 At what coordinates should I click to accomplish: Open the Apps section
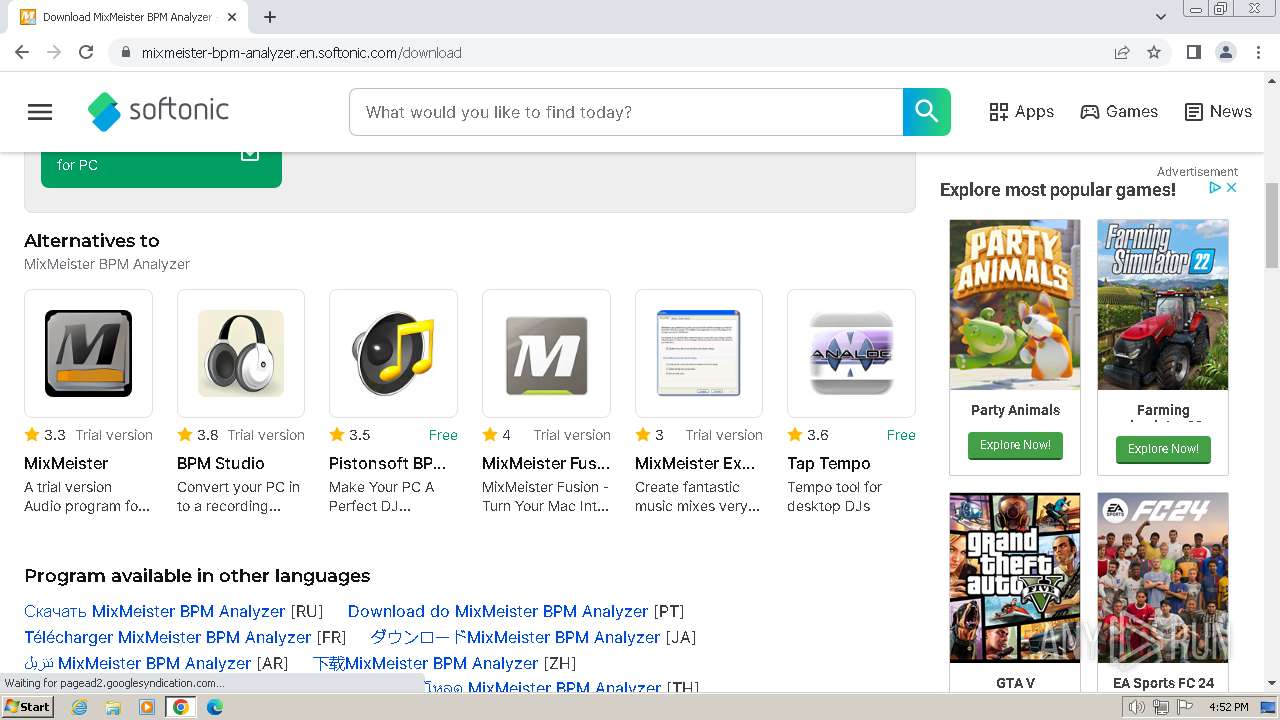pos(1021,112)
